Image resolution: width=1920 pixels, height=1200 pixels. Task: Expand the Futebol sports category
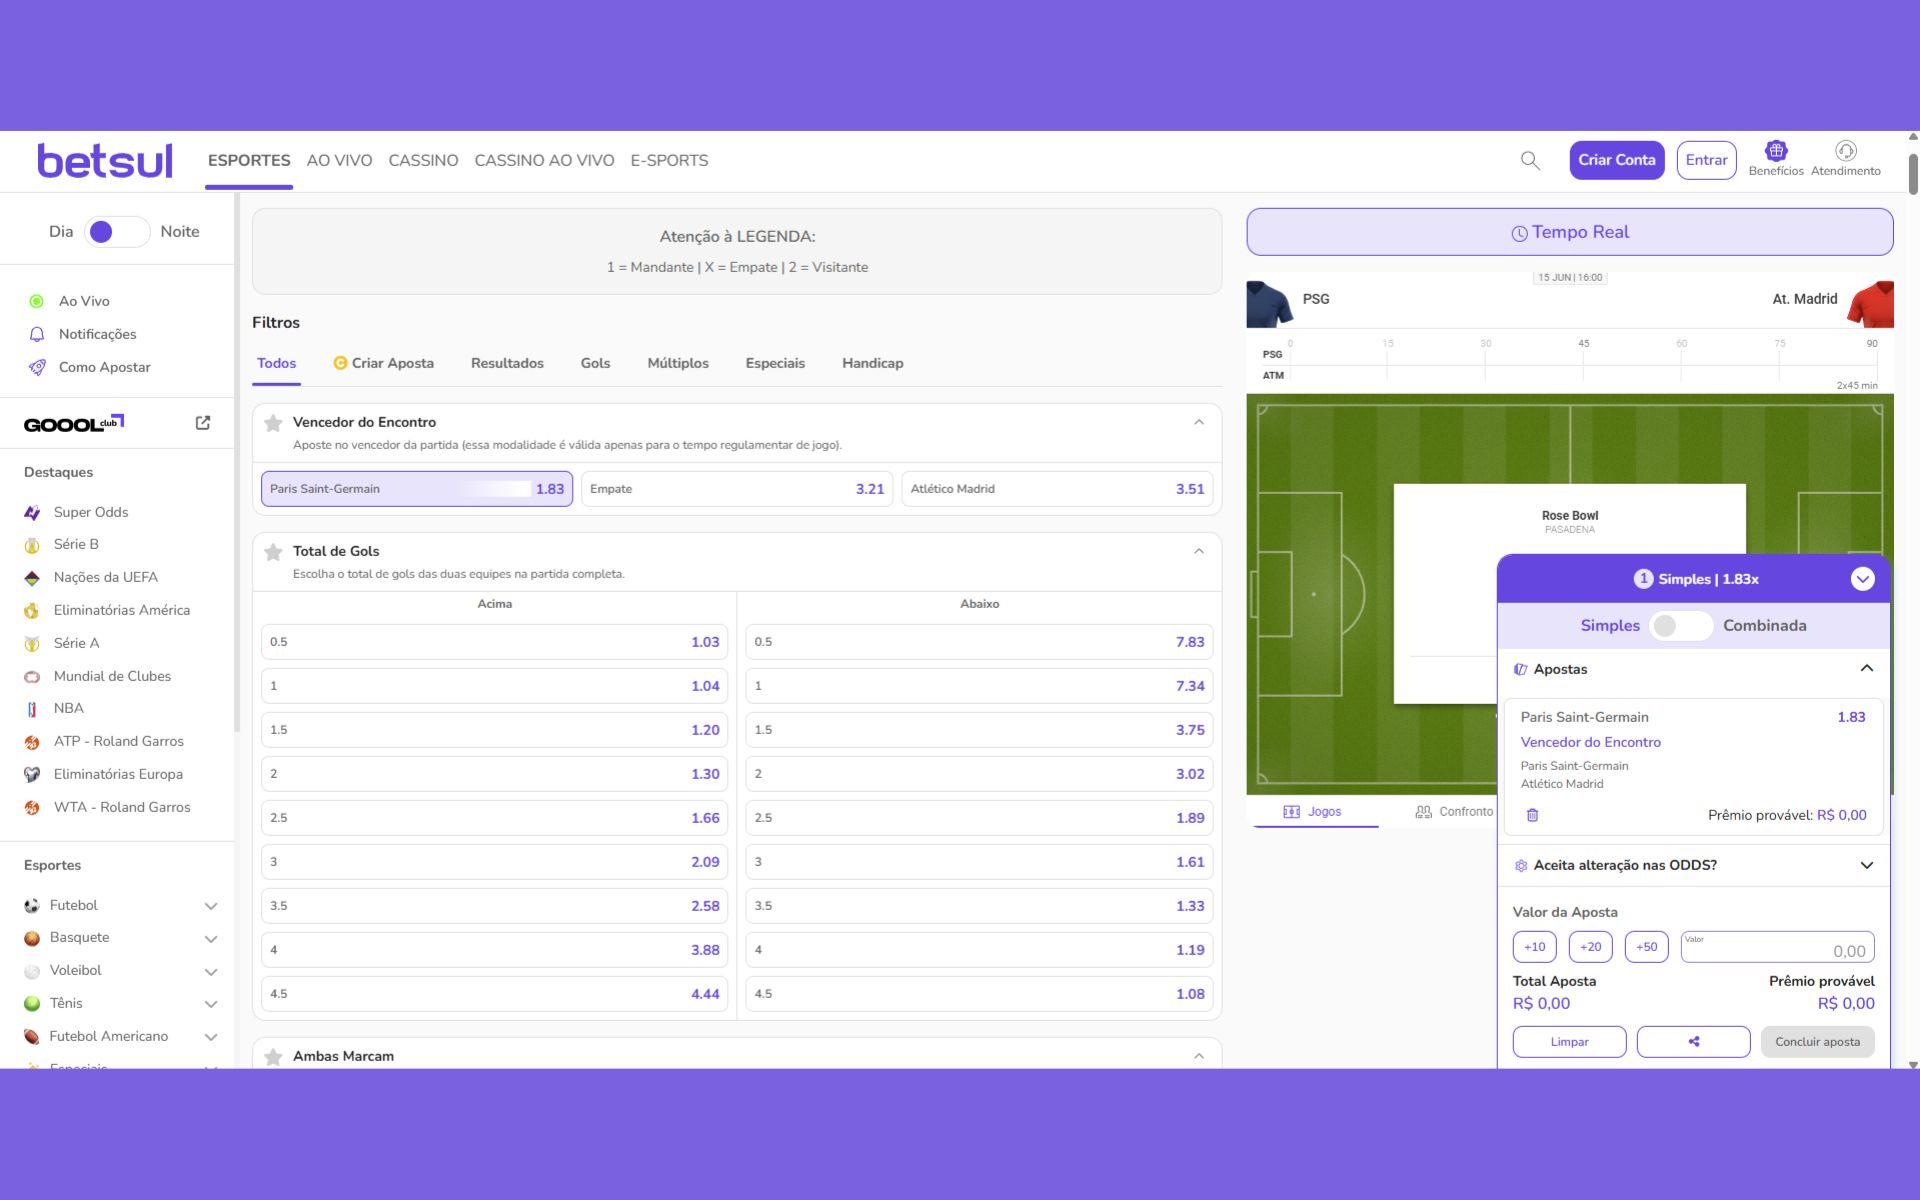click(211, 906)
